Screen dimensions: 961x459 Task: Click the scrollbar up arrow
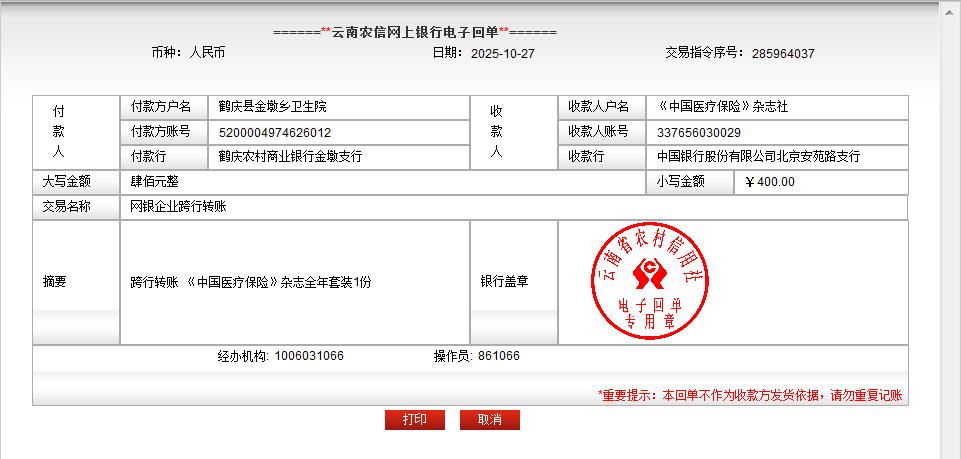tap(951, 7)
